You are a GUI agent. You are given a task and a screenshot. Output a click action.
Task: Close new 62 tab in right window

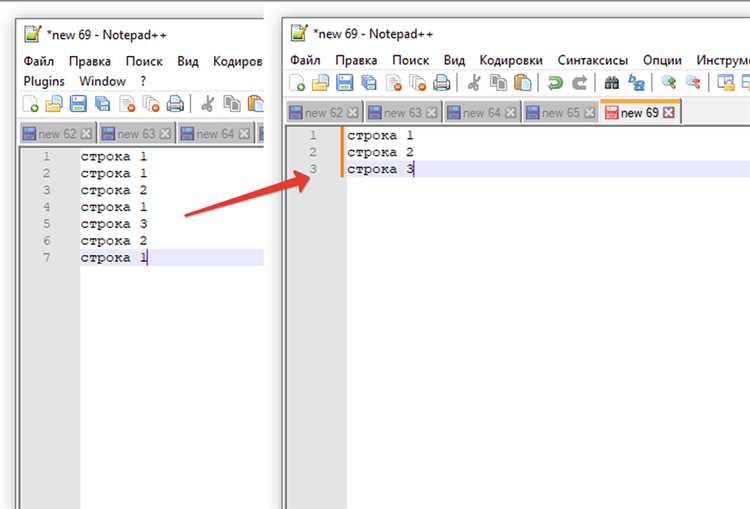(353, 113)
